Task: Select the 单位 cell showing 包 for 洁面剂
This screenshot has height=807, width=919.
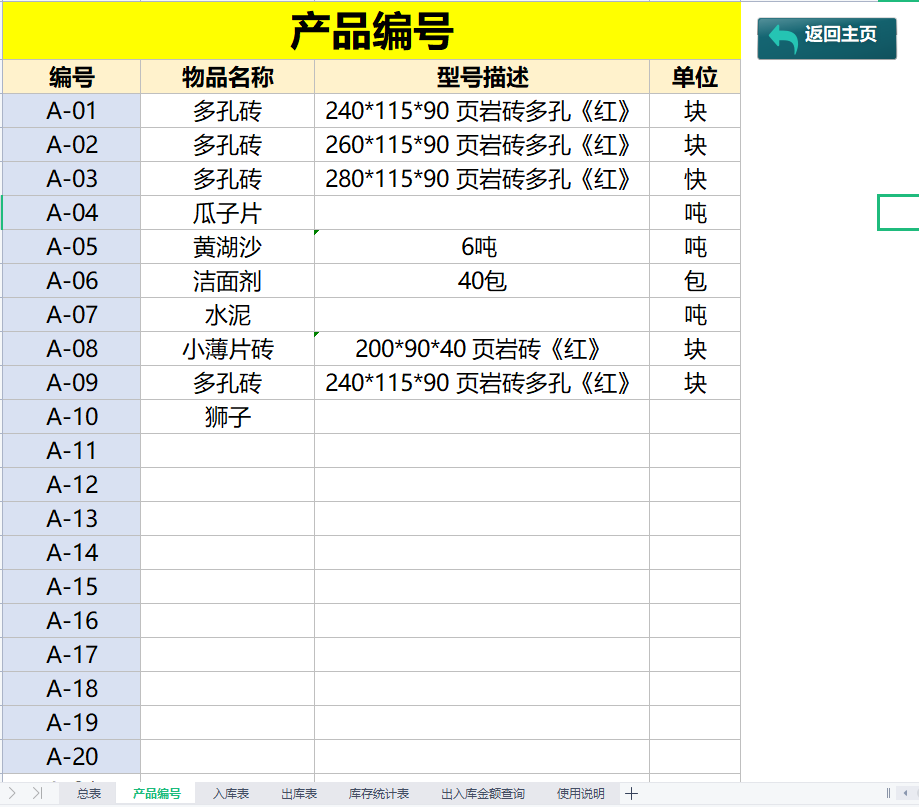Action: (697, 281)
